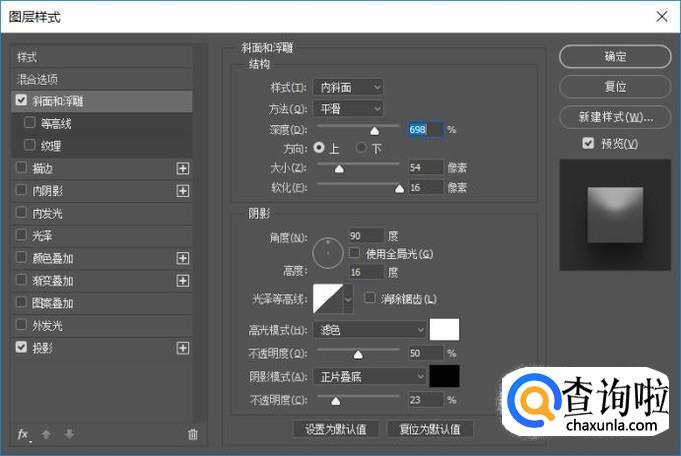
Task: Open the 高光模式 滤色 dropdown
Action: 369,329
